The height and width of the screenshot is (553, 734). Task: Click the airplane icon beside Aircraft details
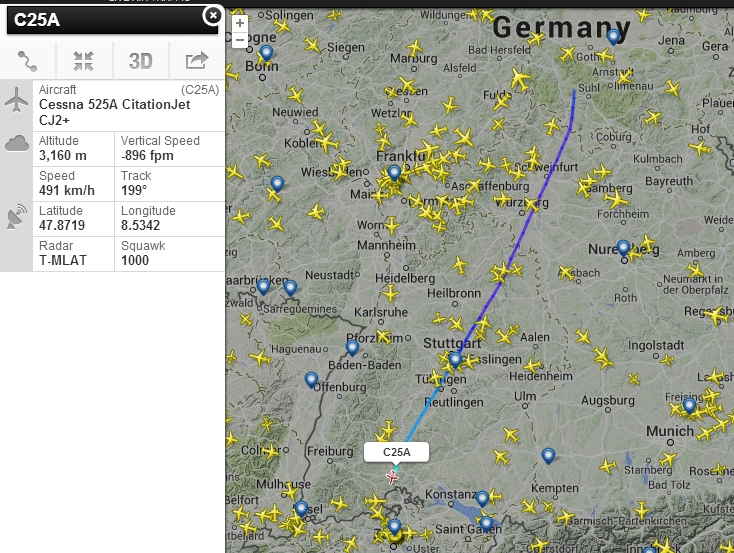coord(16,99)
